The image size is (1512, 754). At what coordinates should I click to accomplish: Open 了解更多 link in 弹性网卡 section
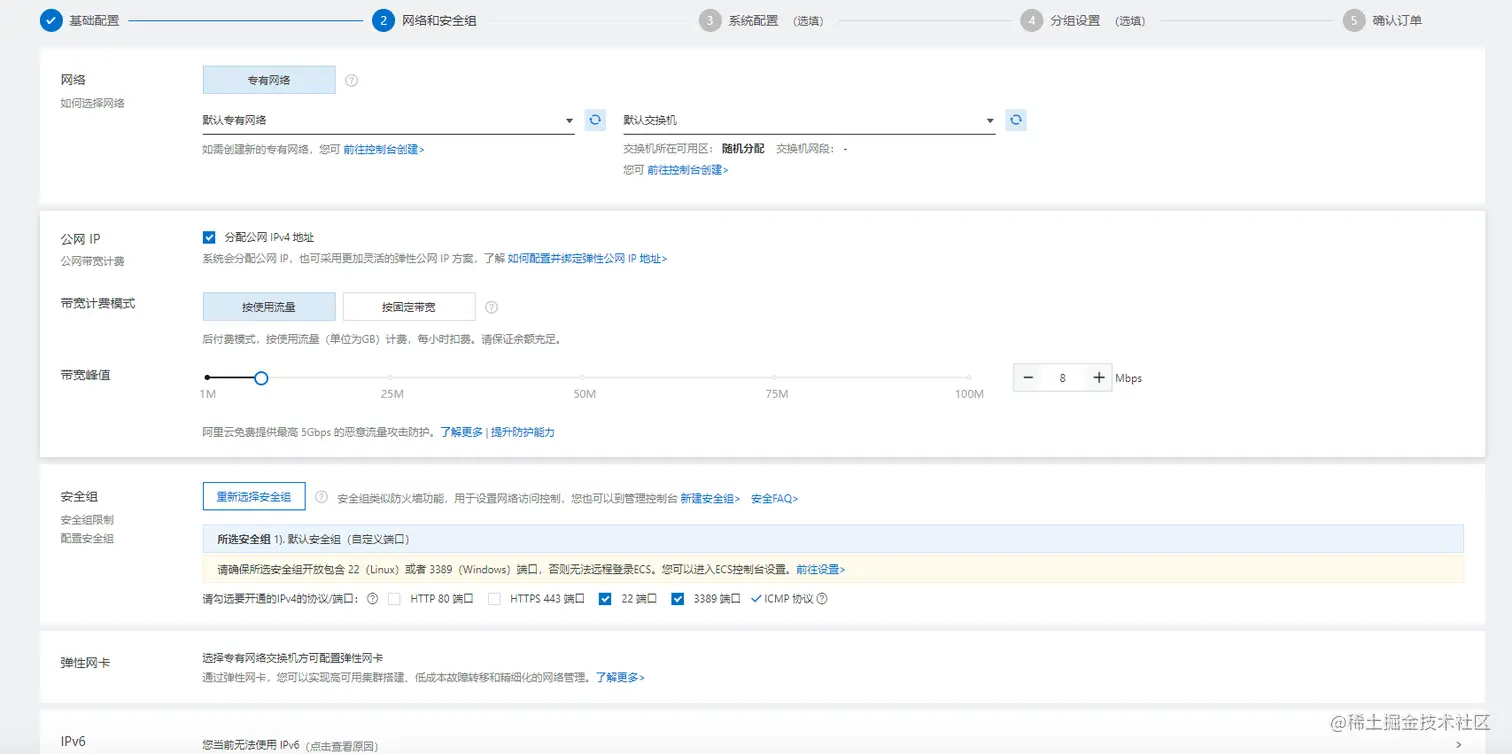point(620,677)
